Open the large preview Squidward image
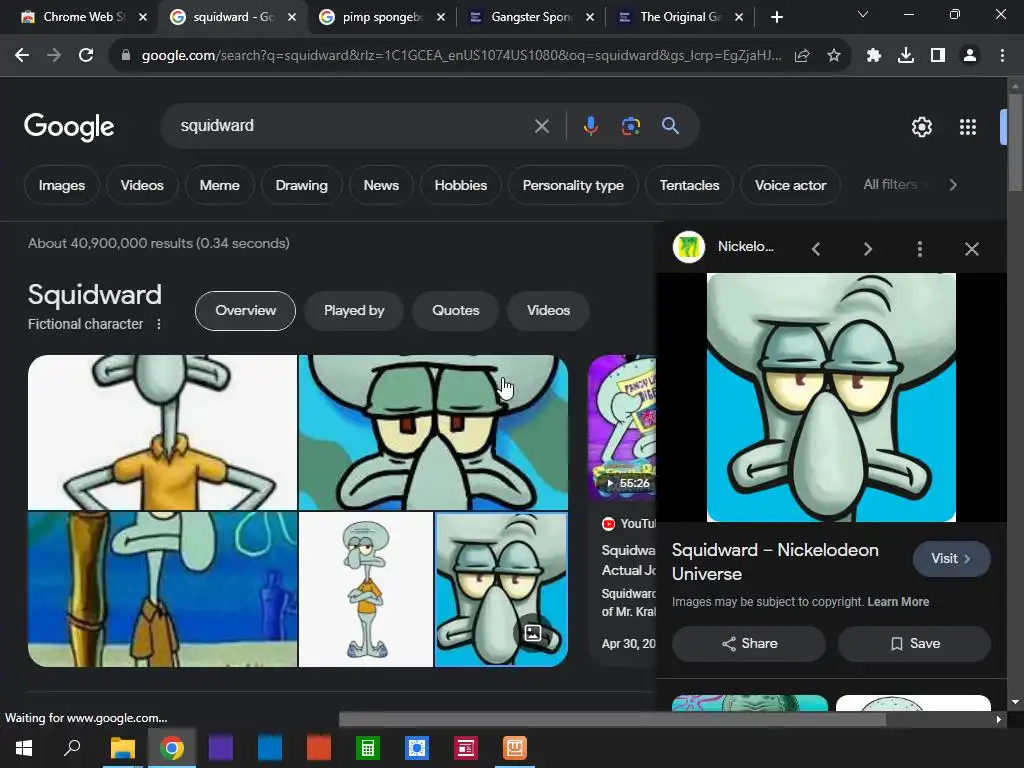The width and height of the screenshot is (1024, 768). click(x=831, y=397)
